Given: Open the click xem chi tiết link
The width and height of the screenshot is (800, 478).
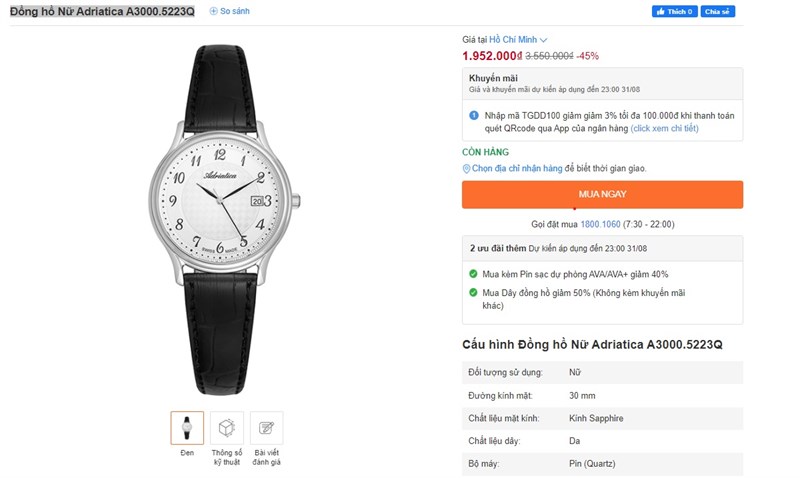Looking at the screenshot, I should pos(664,128).
